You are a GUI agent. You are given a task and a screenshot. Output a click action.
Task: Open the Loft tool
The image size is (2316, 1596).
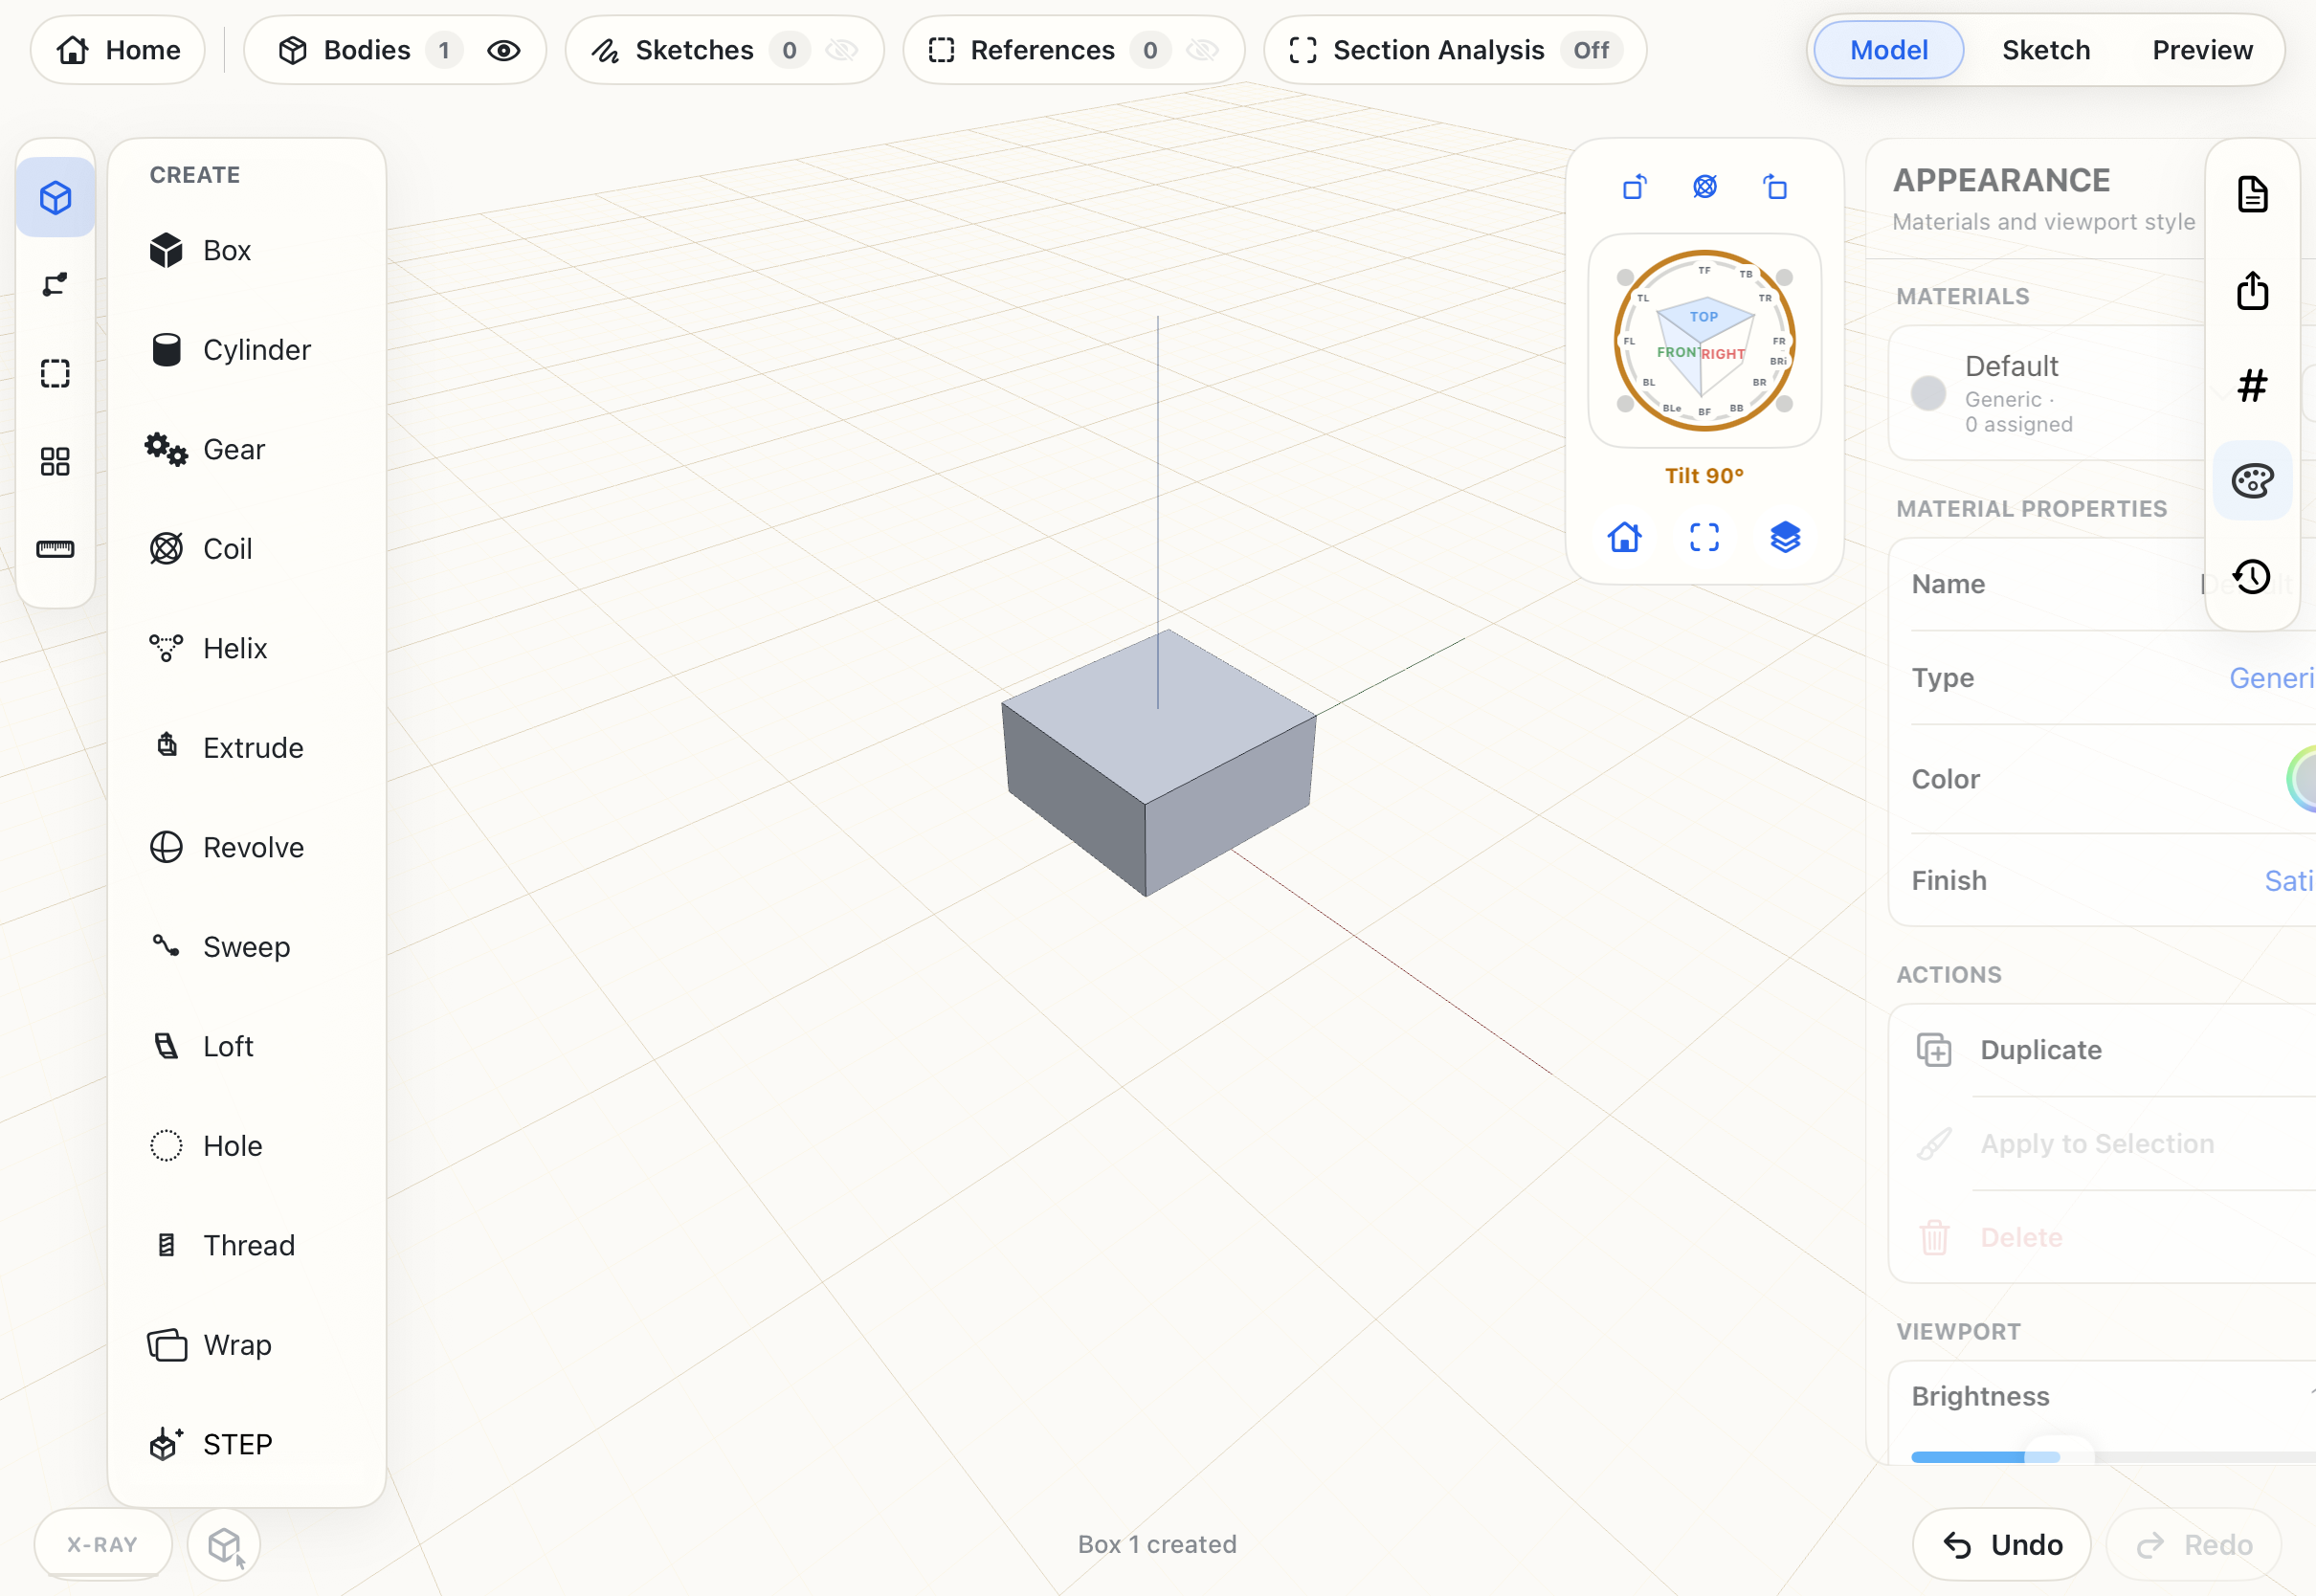point(246,1046)
